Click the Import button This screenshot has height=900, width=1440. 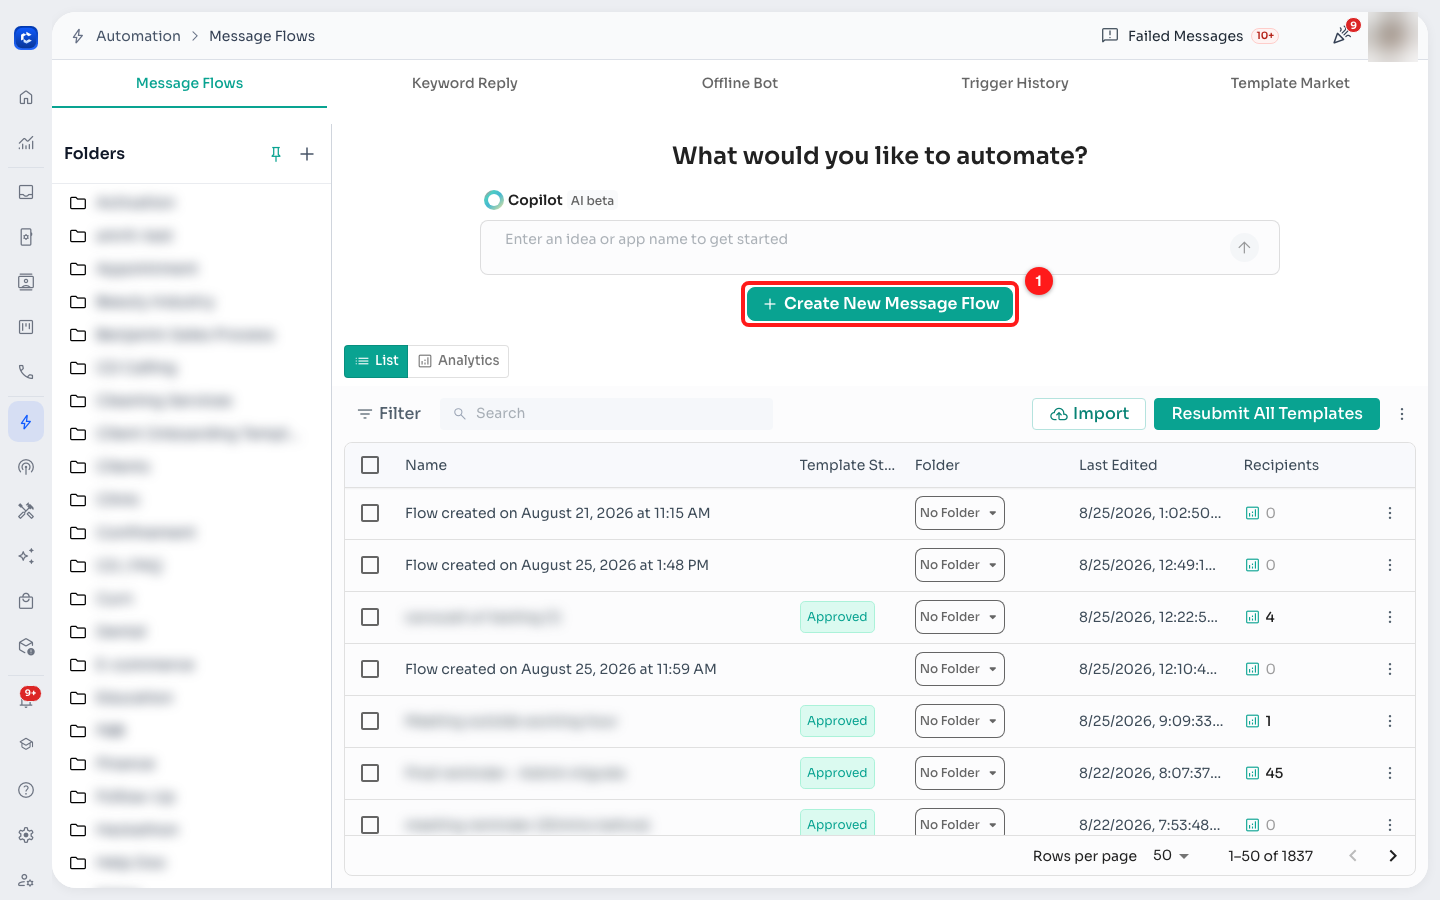1089,414
